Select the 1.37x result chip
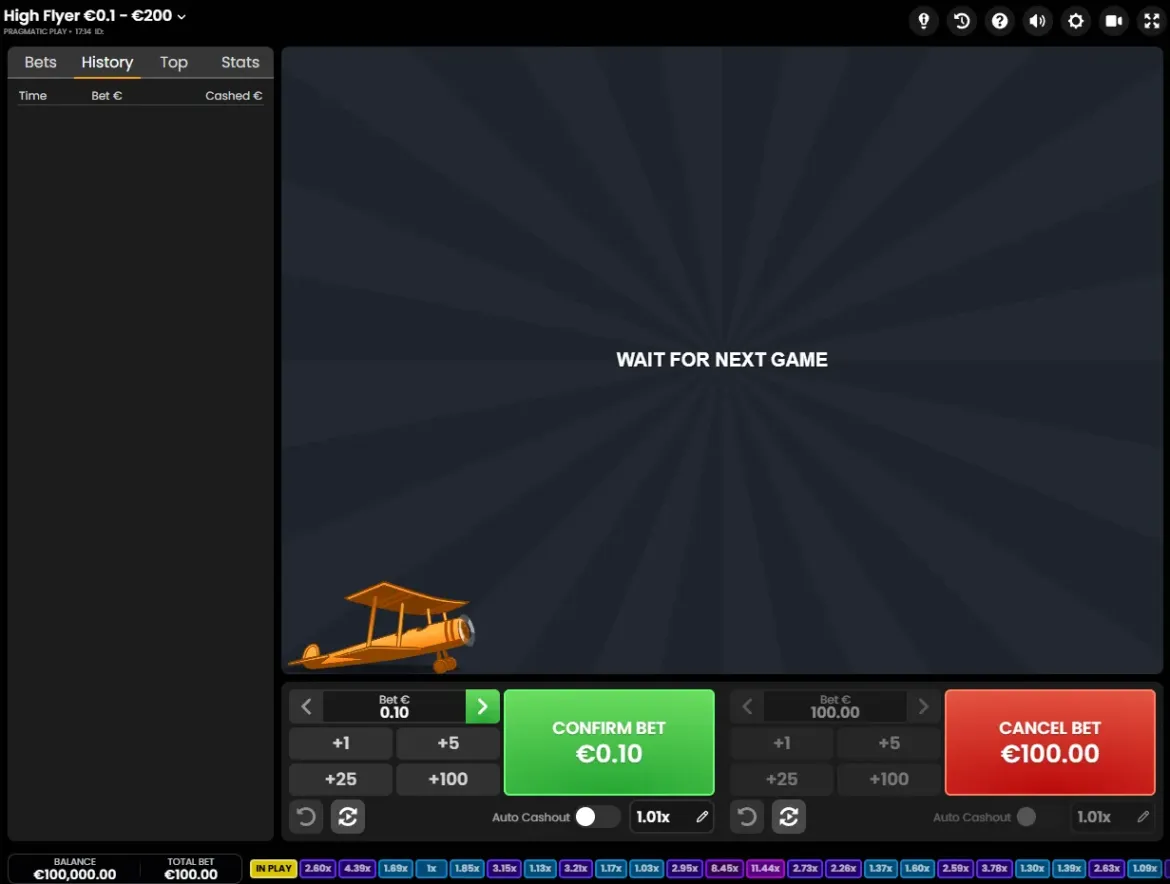 click(x=880, y=868)
